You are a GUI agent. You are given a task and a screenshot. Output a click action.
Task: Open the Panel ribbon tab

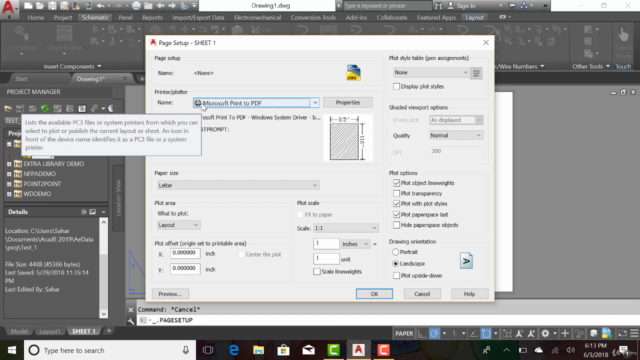coord(125,18)
